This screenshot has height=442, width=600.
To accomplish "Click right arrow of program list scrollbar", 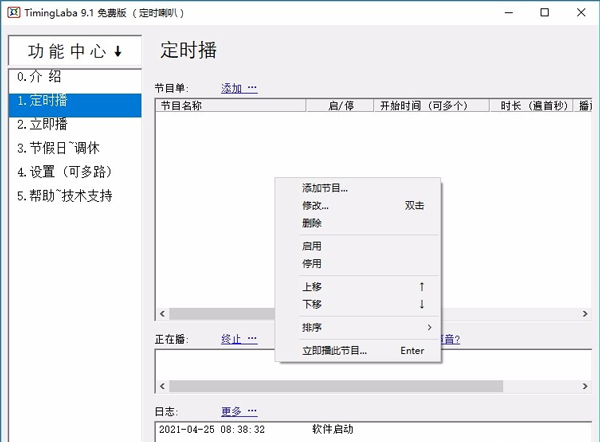I will tap(585, 314).
